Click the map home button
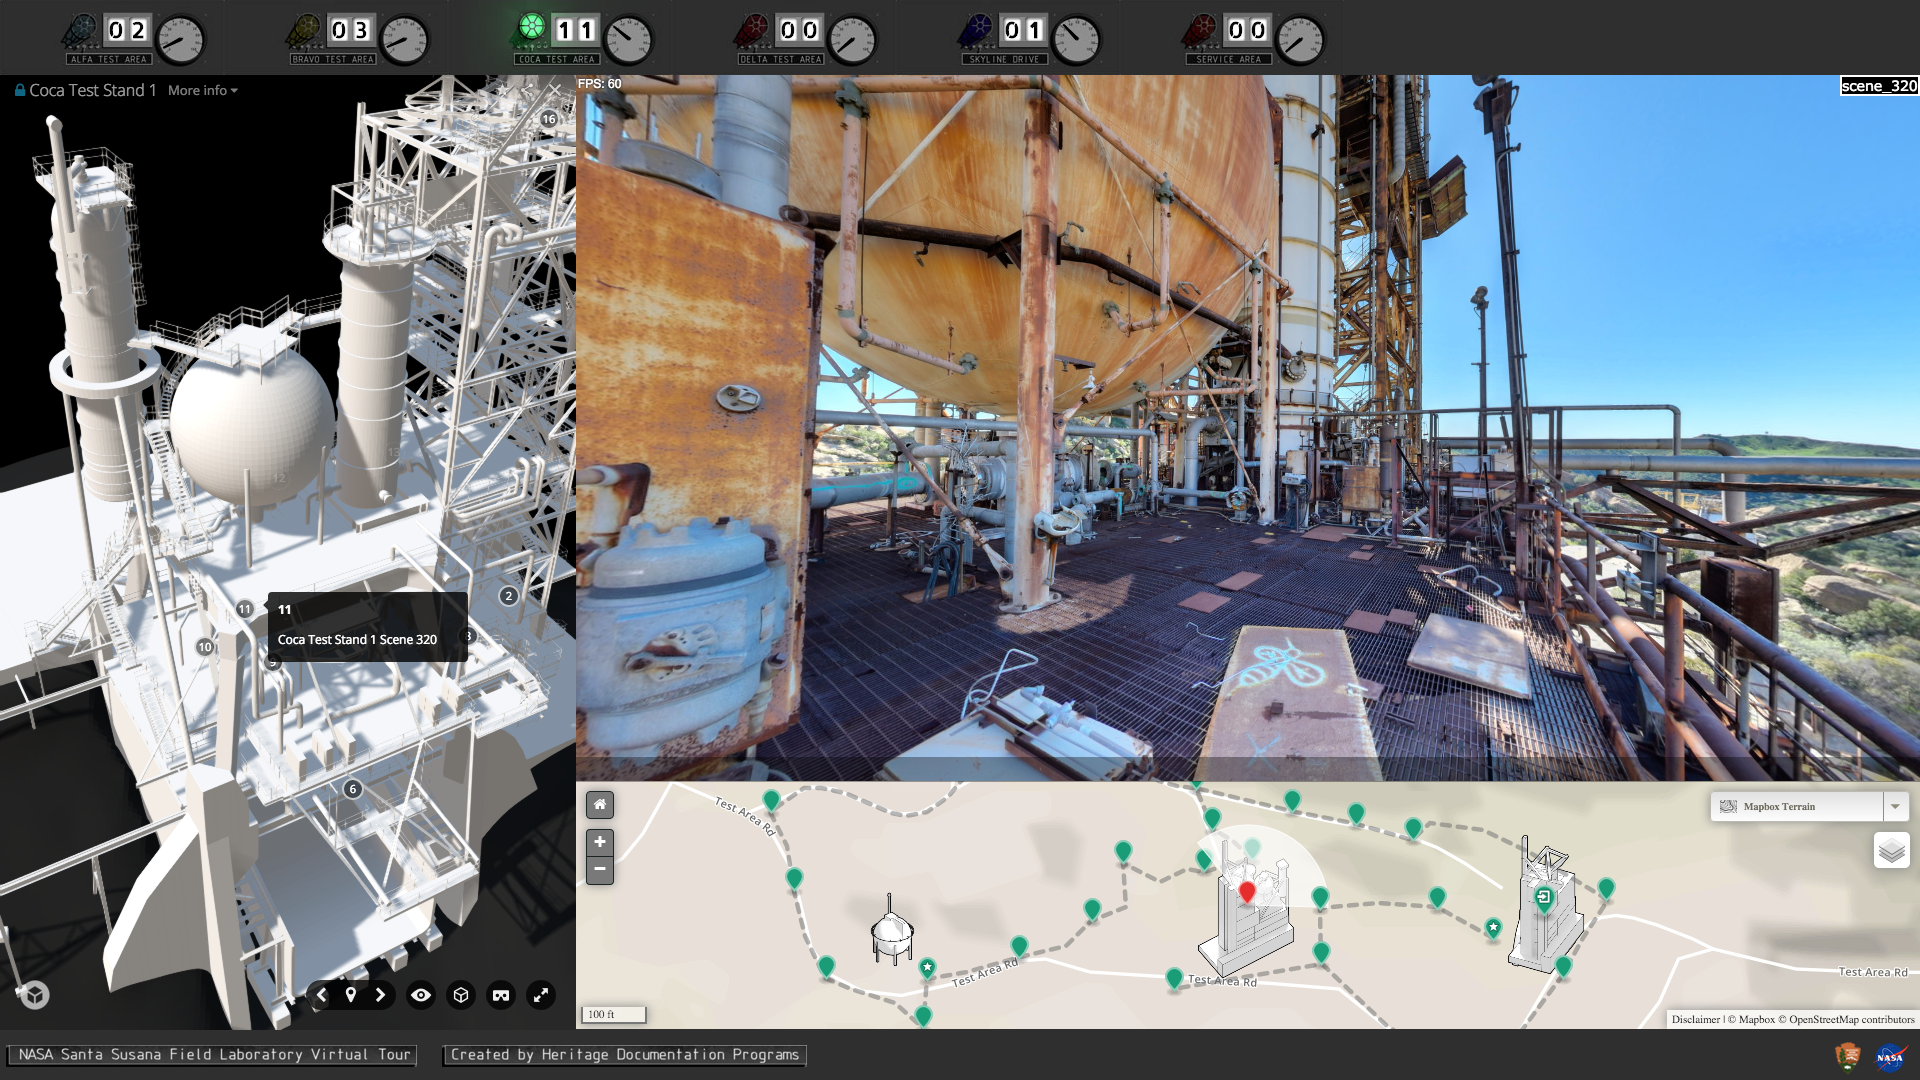Viewport: 1920px width, 1080px height. point(600,804)
